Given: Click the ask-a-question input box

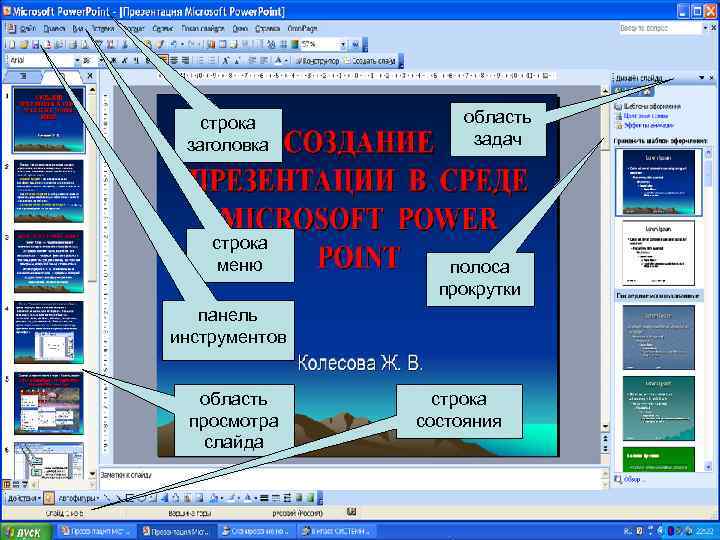Looking at the screenshot, I should point(660,28).
